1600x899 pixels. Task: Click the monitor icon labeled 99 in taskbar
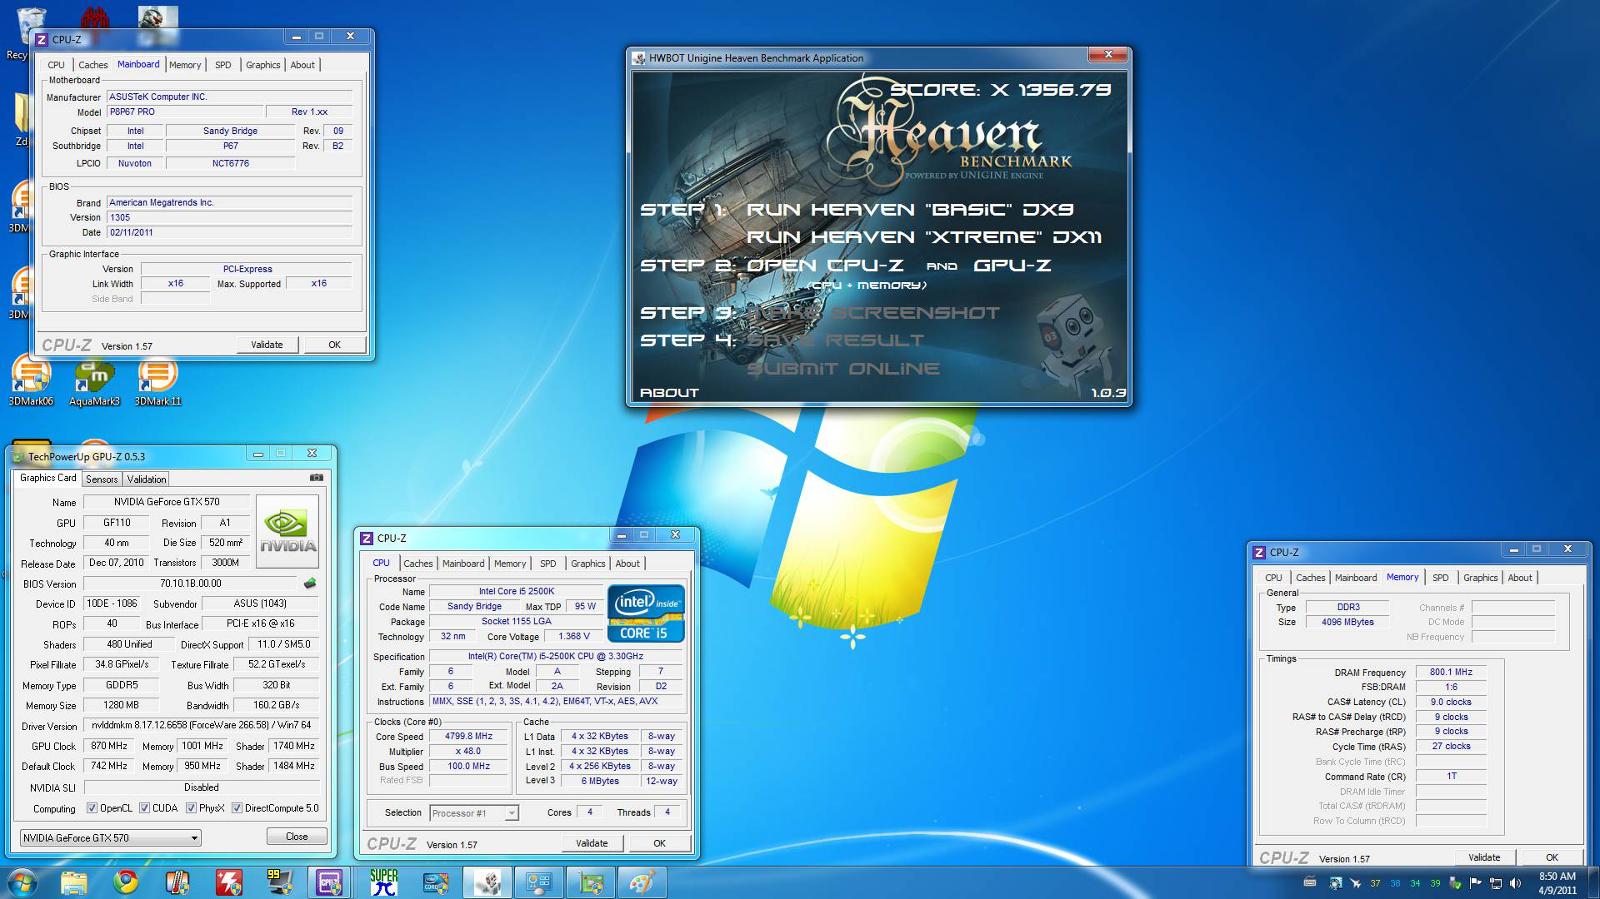pyautogui.click(x=279, y=882)
